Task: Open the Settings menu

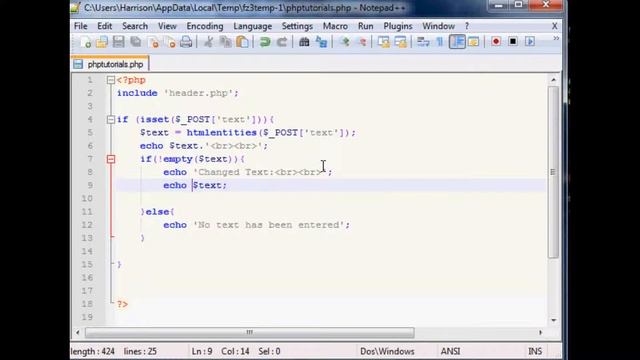Action: click(x=297, y=26)
